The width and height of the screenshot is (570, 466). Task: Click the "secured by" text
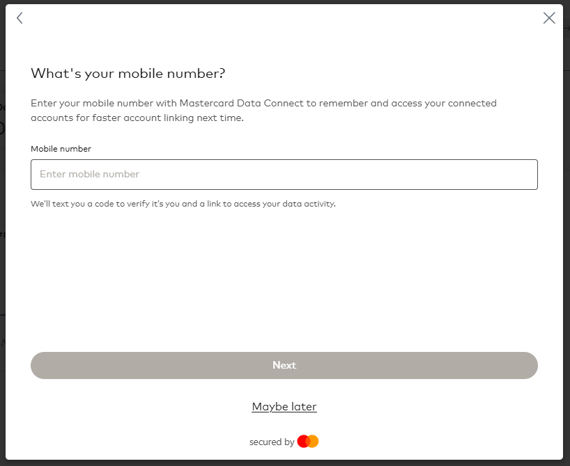[272, 442]
